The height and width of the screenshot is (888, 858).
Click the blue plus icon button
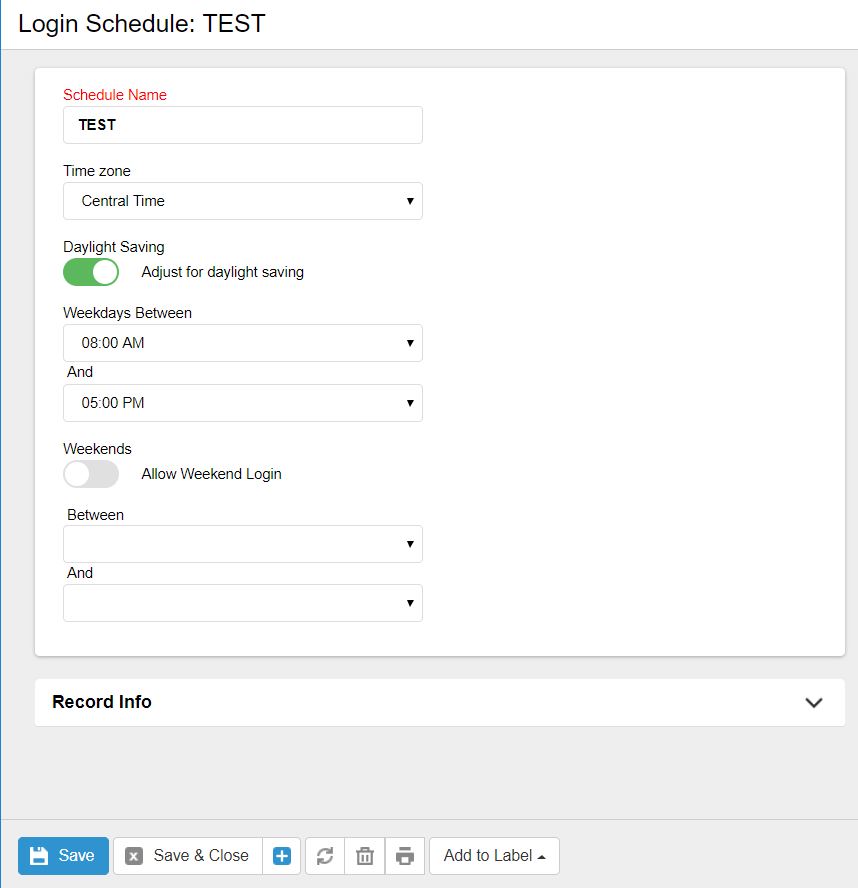(282, 856)
